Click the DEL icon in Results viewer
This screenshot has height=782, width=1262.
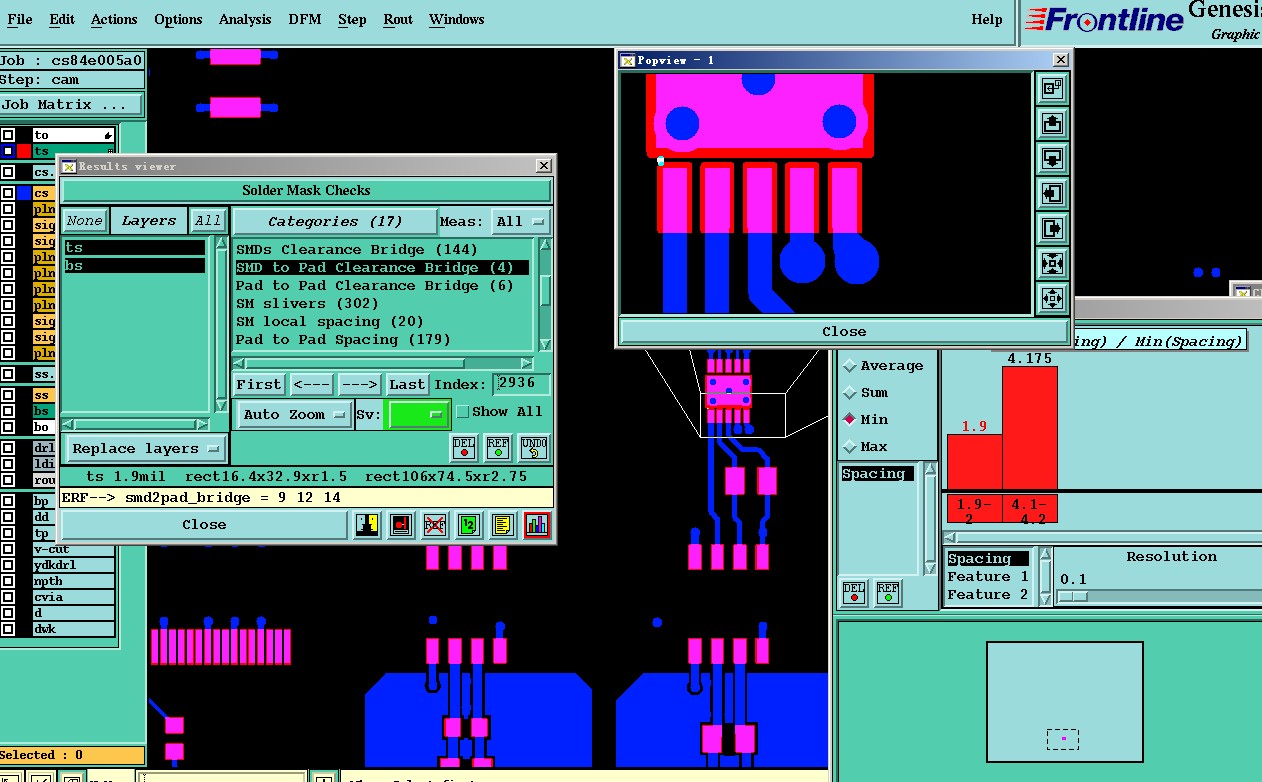464,446
